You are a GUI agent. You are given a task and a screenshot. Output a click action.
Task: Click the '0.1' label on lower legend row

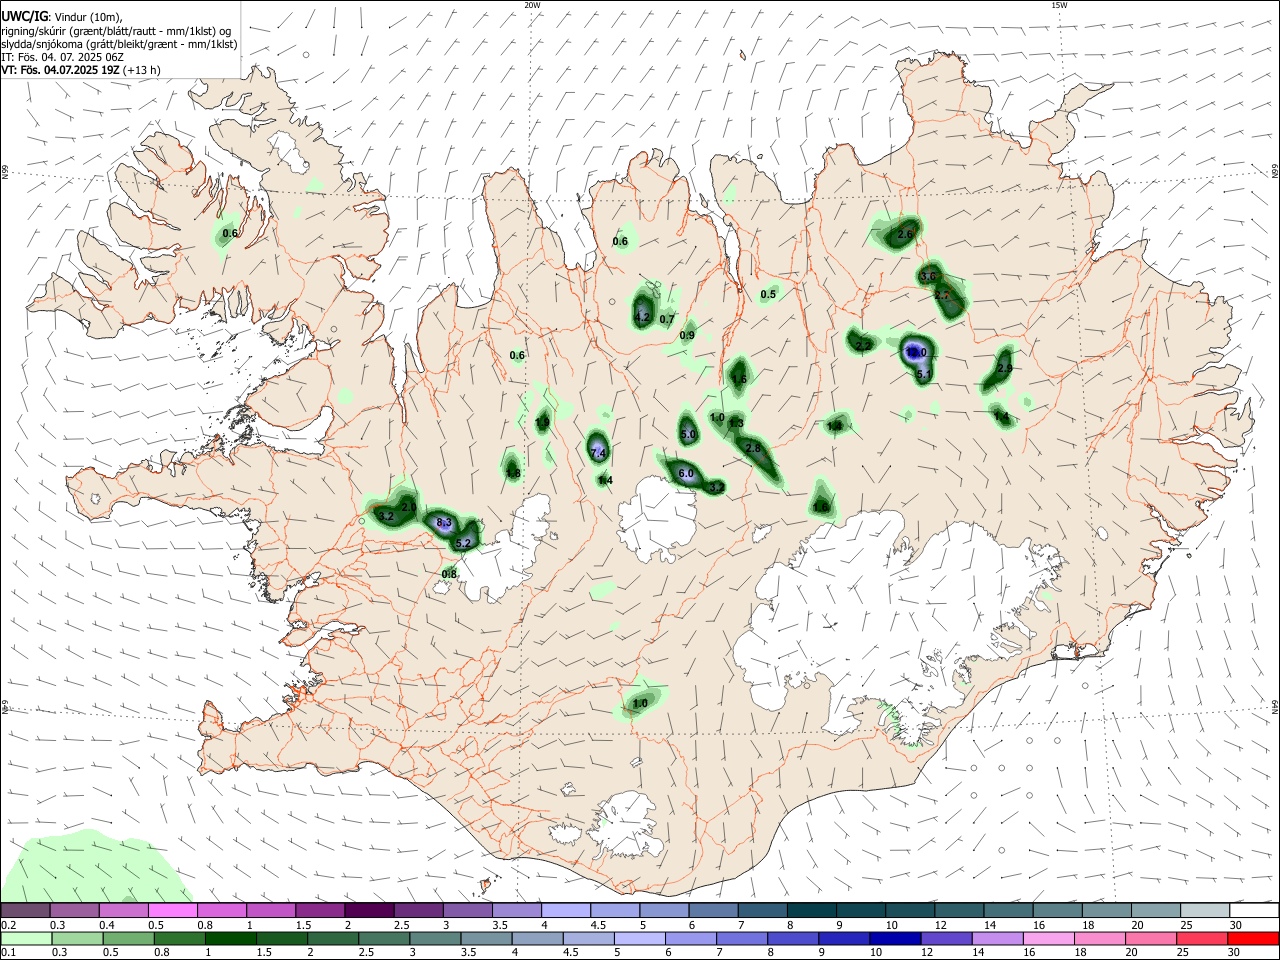pos(9,953)
